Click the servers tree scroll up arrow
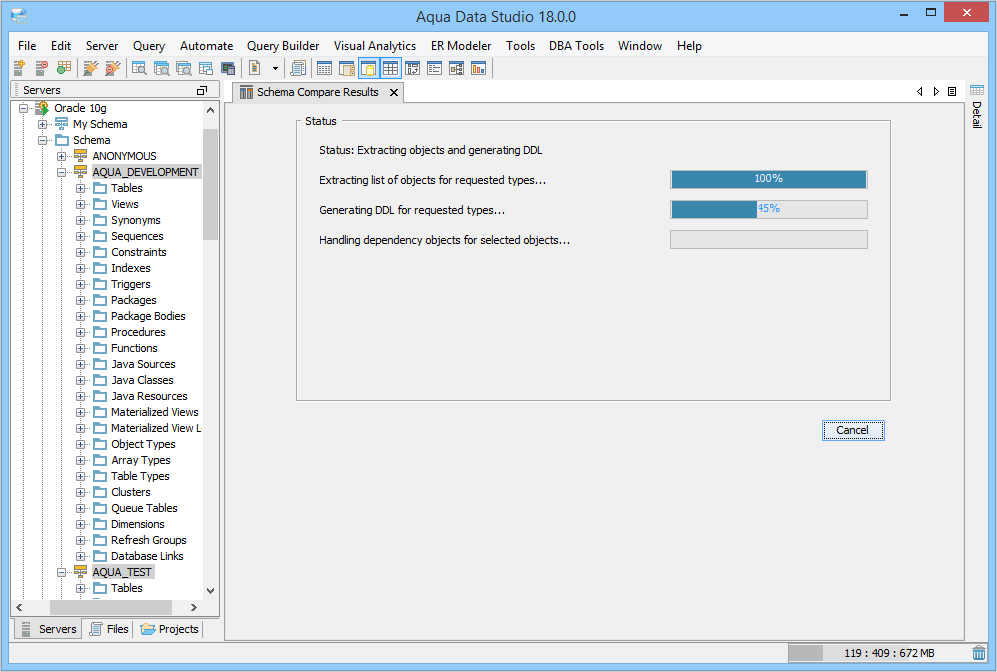This screenshot has width=997, height=672. (210, 110)
